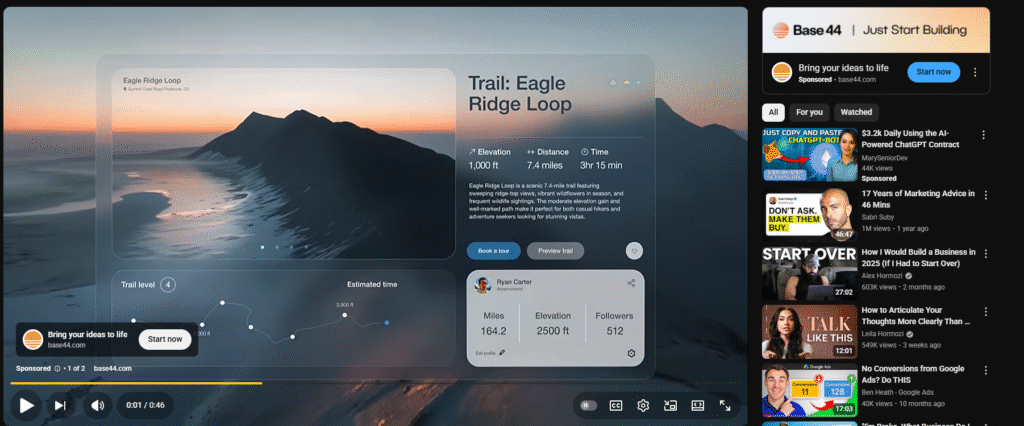Enter full screen mode

tap(725, 405)
